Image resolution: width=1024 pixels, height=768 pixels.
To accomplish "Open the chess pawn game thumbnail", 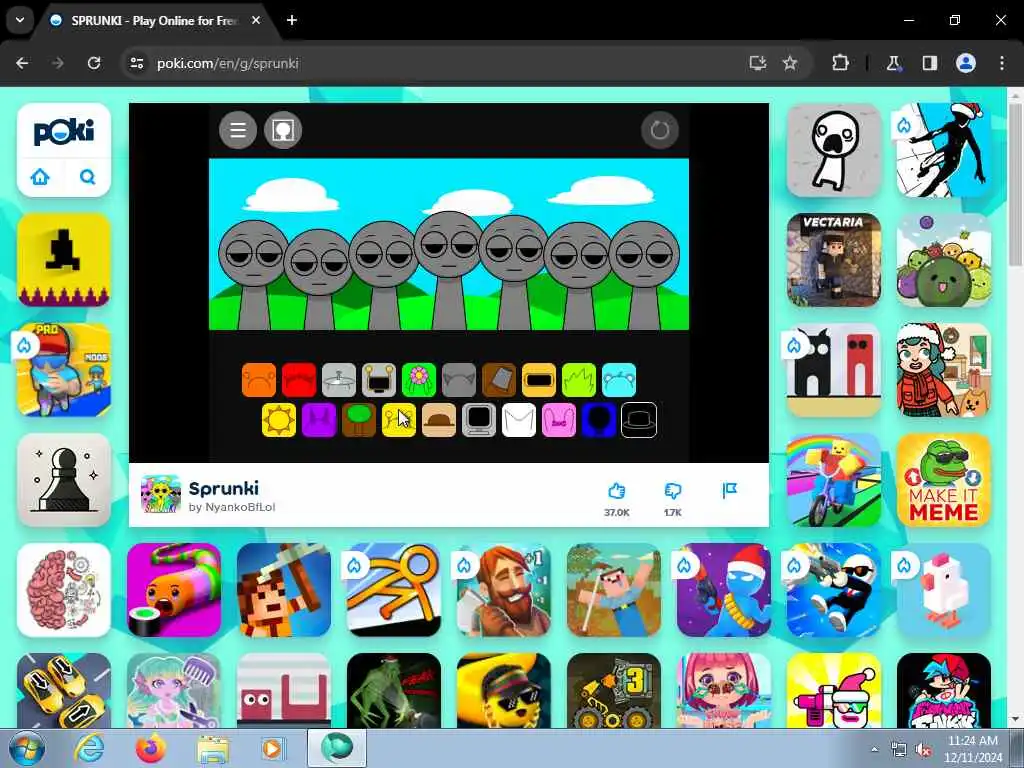I will 64,480.
